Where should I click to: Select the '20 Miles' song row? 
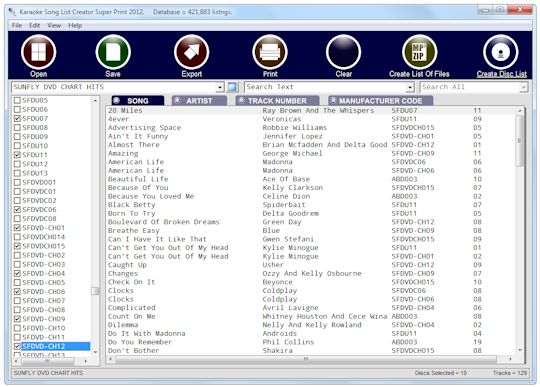tap(311, 111)
